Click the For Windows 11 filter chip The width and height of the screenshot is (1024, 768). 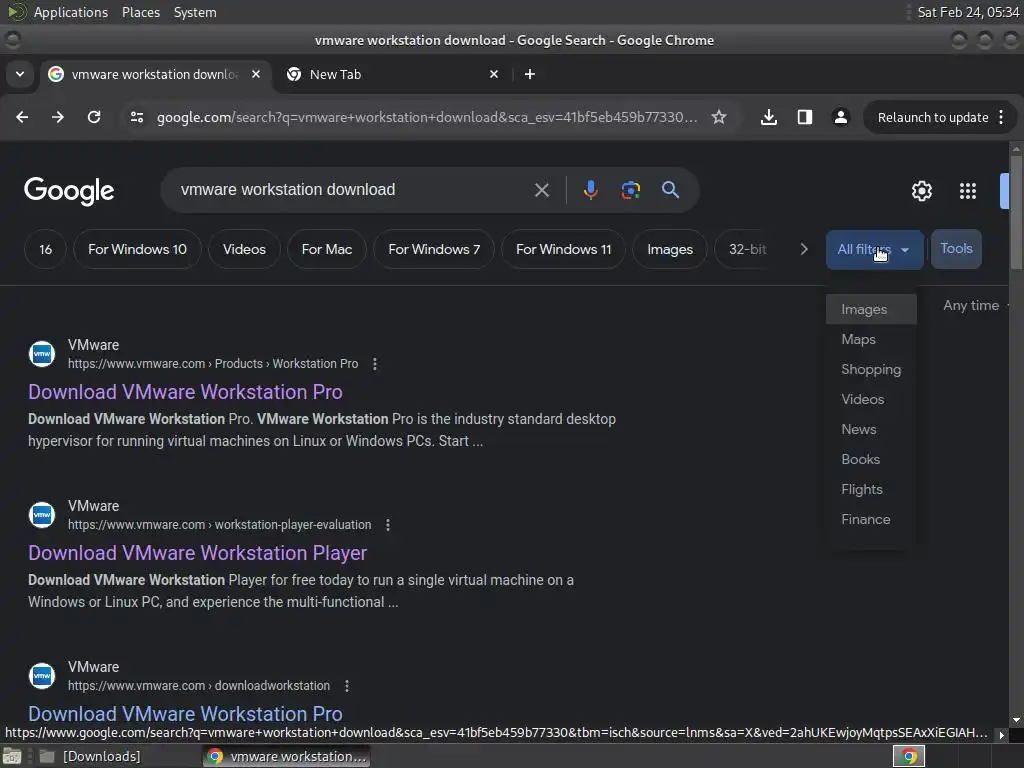[x=564, y=249]
